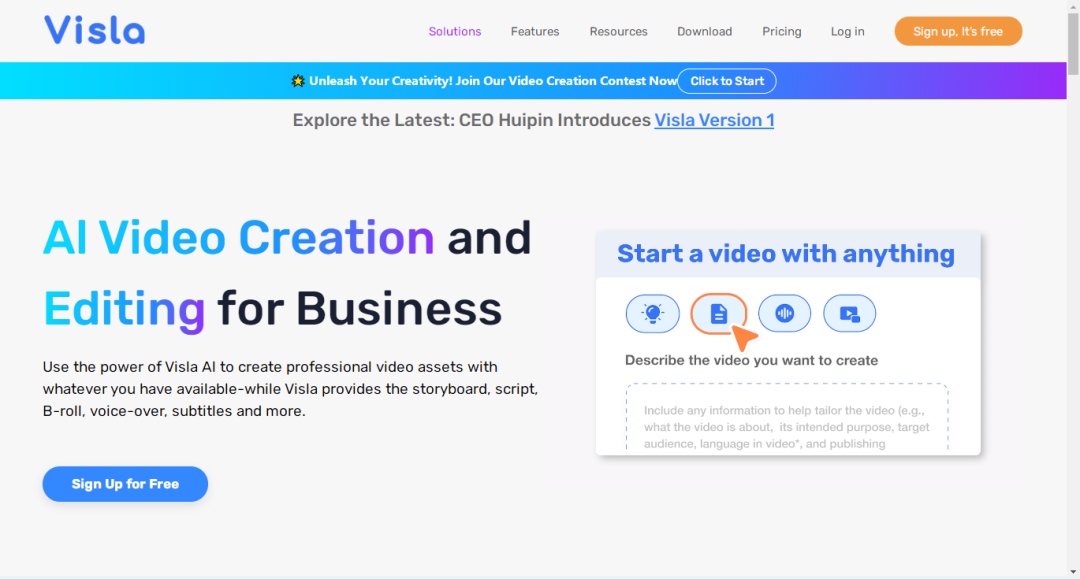Image resolution: width=1080 pixels, height=579 pixels.
Task: Click the video description text field
Action: (787, 417)
